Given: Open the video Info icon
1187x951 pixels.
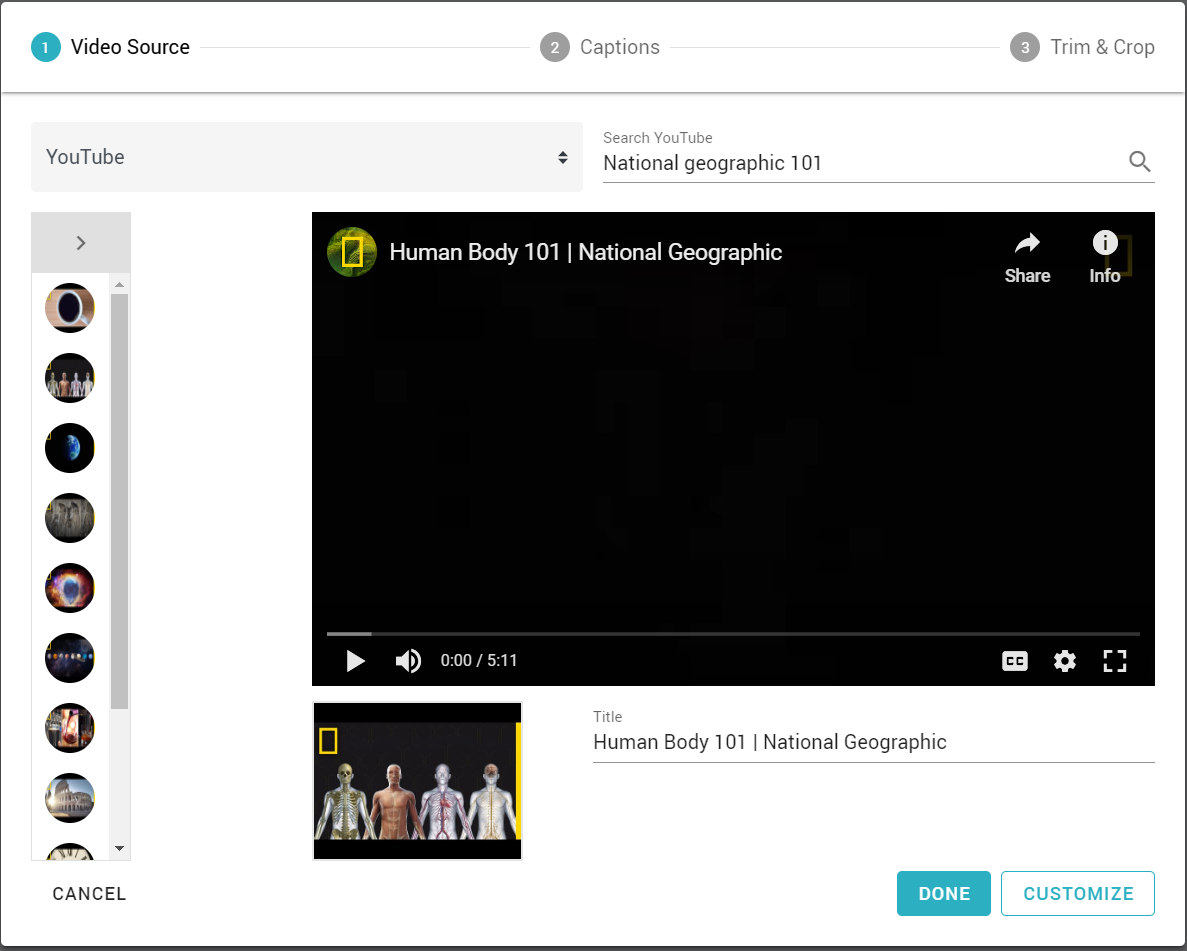Looking at the screenshot, I should click(x=1104, y=258).
